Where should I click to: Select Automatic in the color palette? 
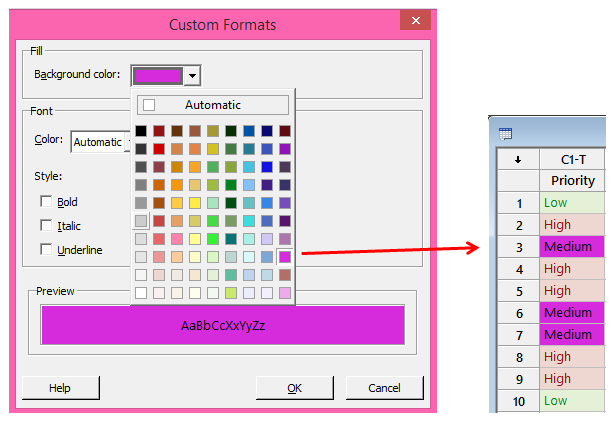[x=211, y=105]
